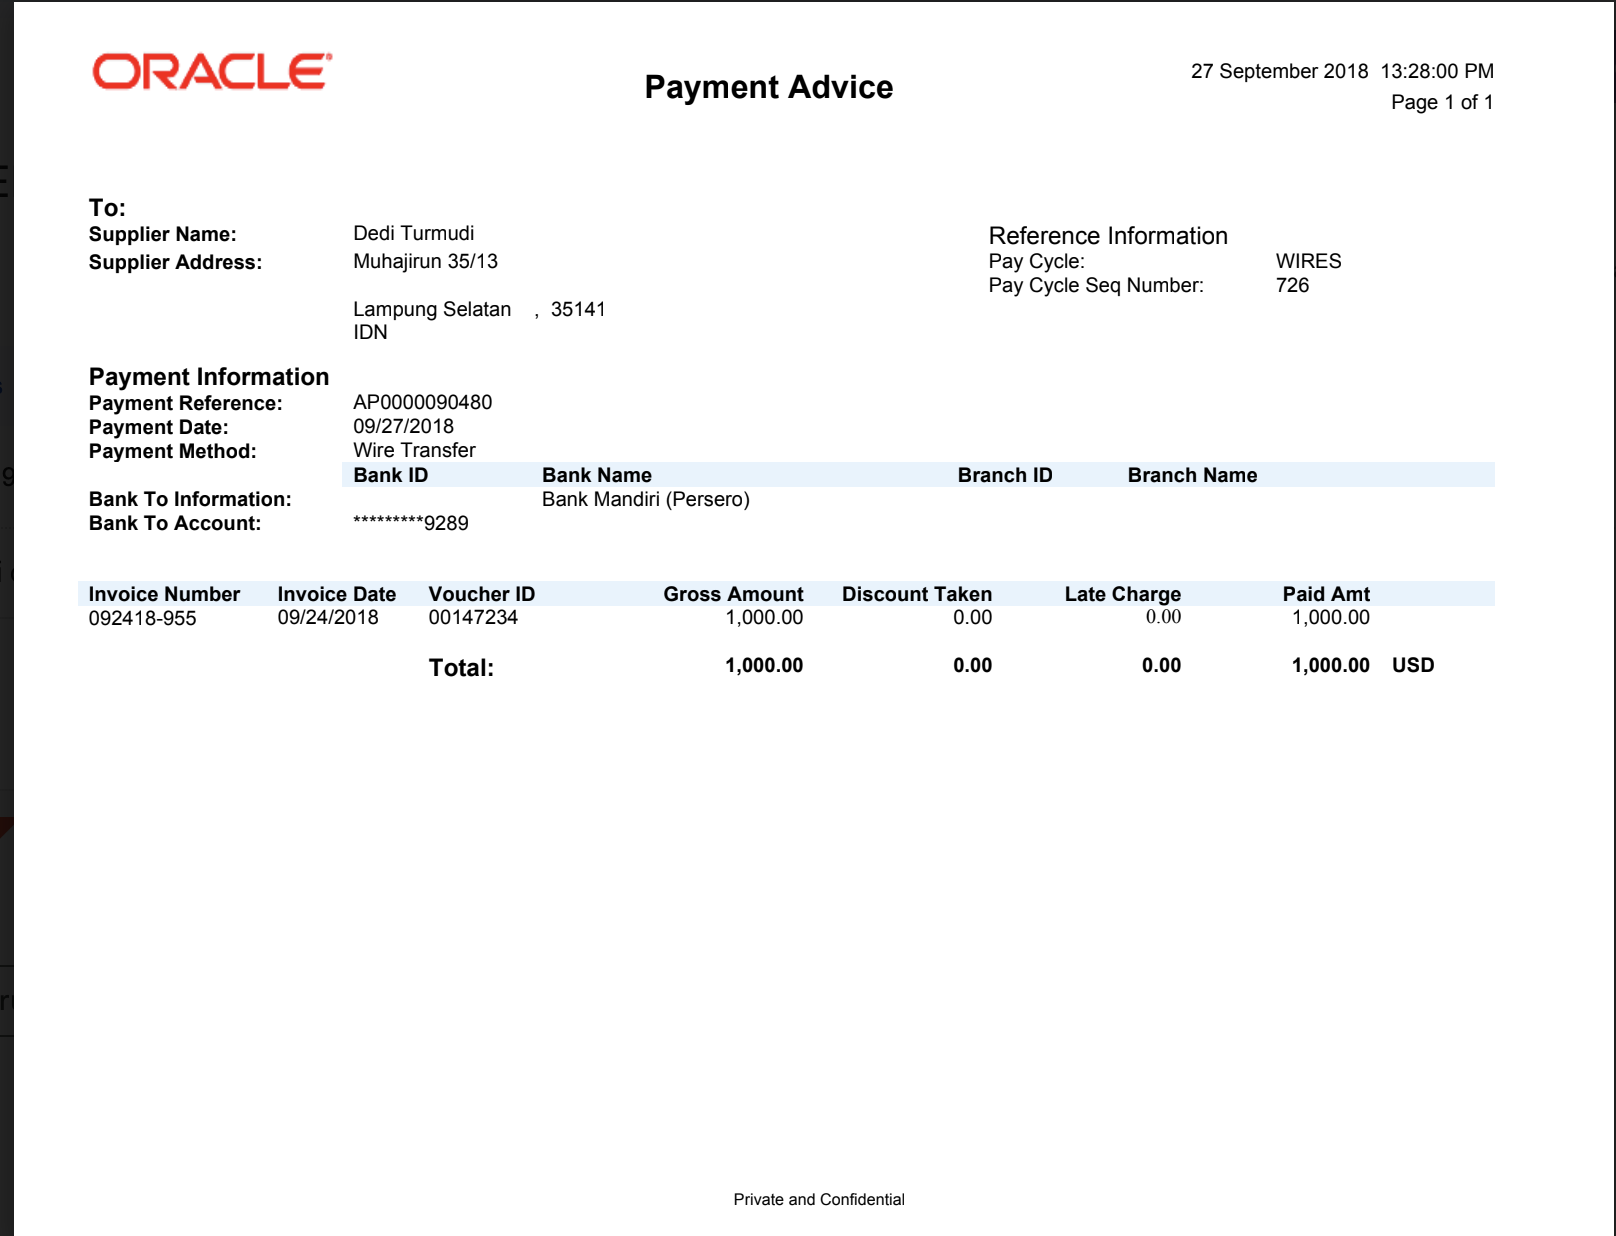Select payment method Wire Transfer

[414, 450]
